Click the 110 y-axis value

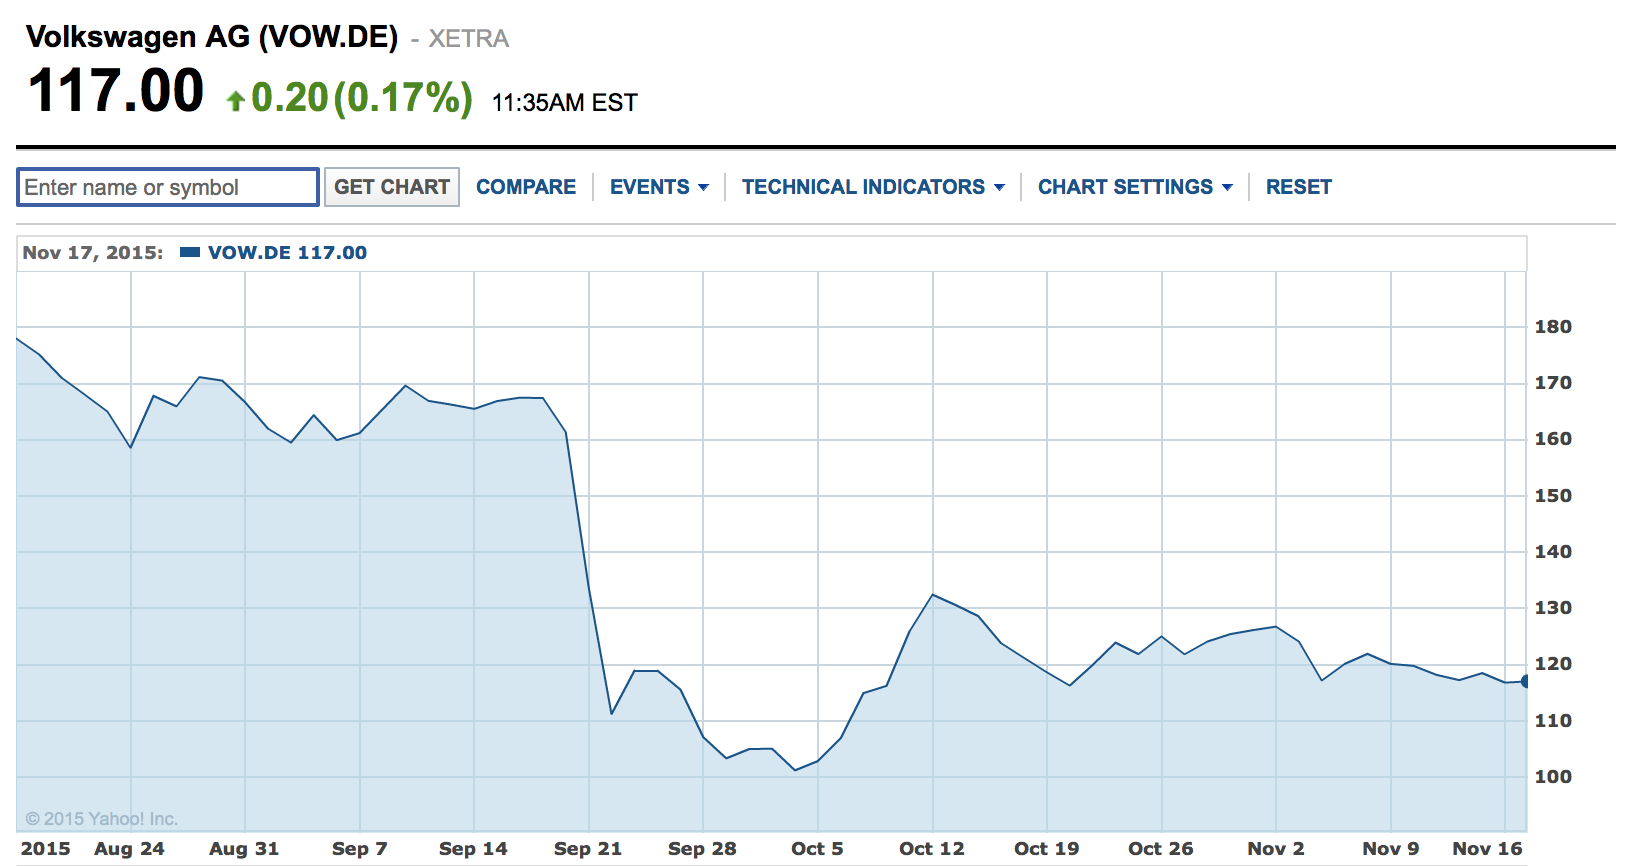[x=1553, y=721]
